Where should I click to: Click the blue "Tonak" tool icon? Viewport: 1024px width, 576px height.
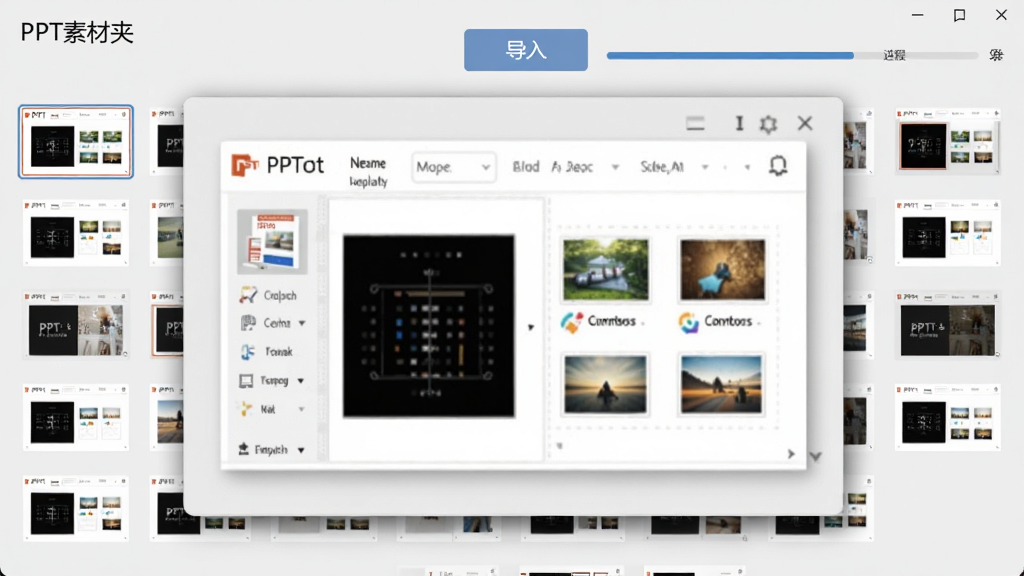point(248,351)
